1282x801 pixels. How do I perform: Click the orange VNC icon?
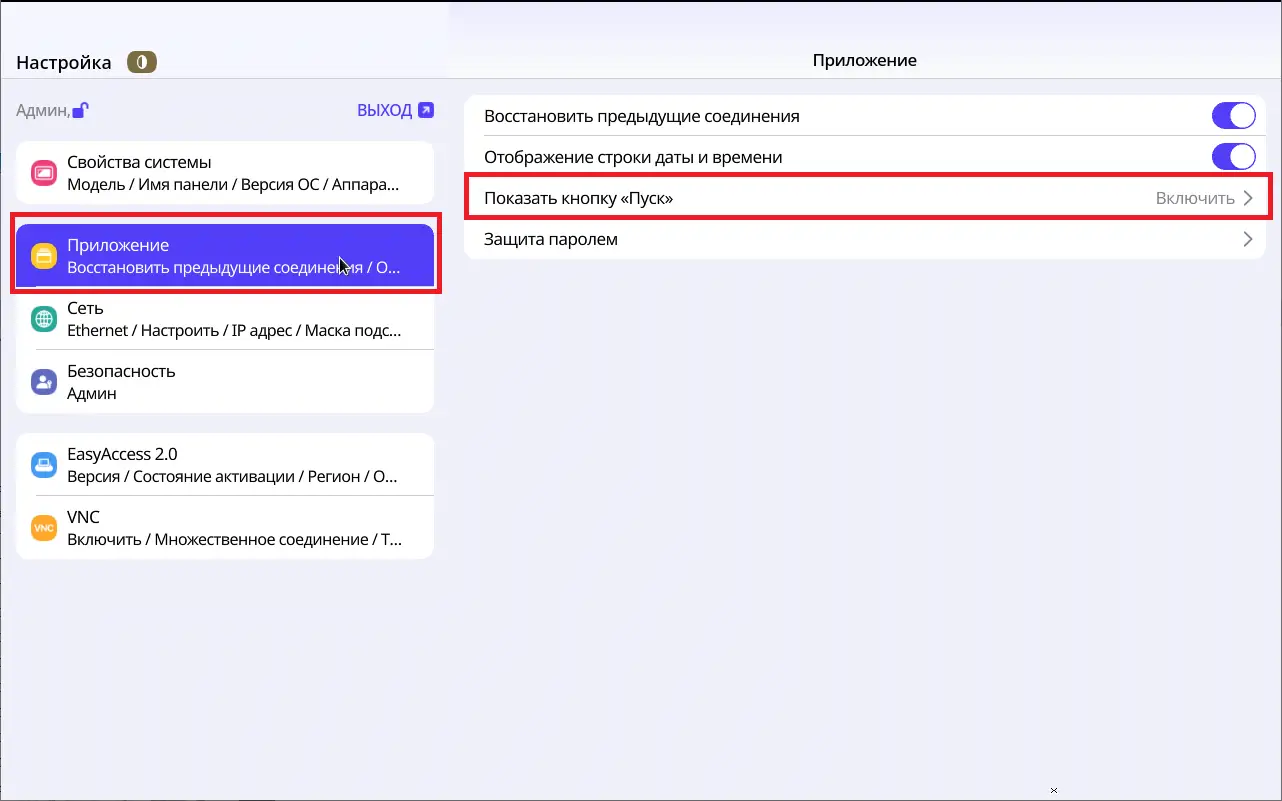pyautogui.click(x=43, y=528)
